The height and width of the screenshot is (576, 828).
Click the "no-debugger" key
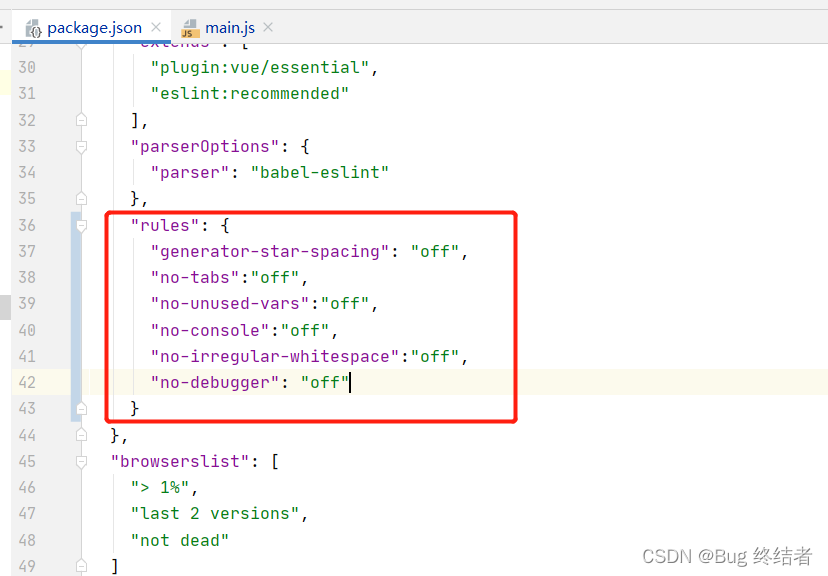(x=215, y=383)
